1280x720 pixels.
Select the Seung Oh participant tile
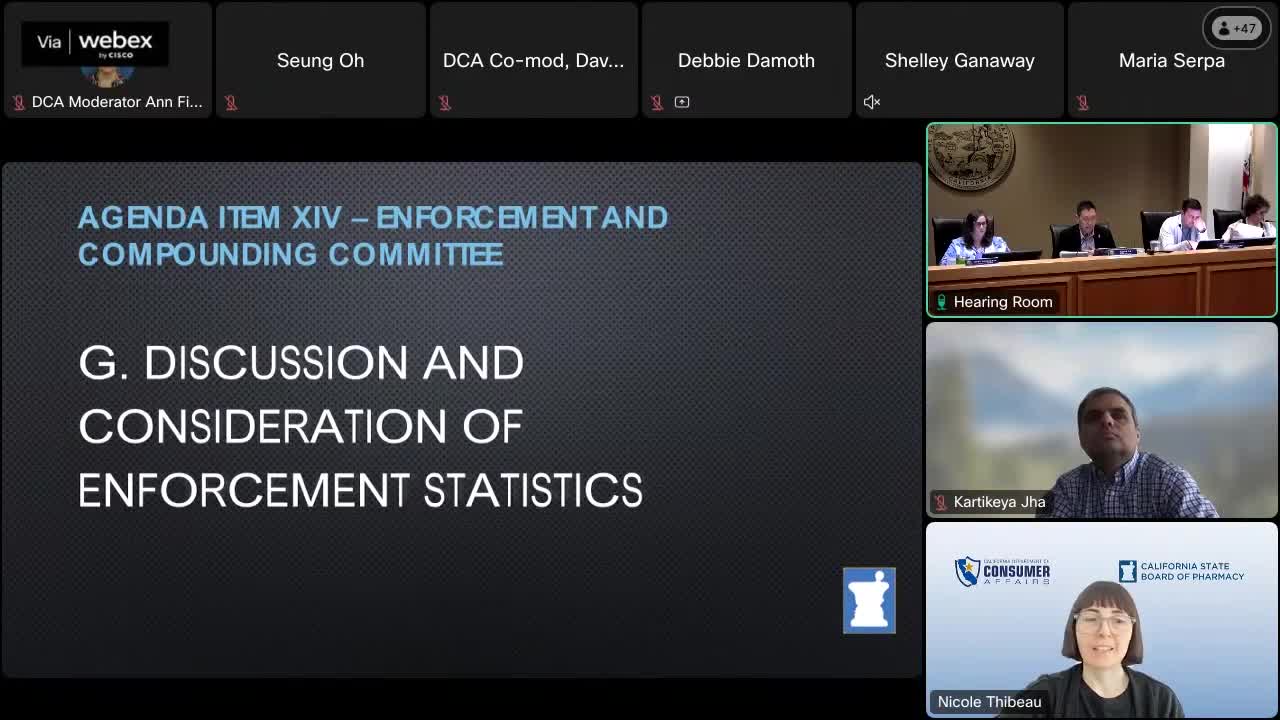320,60
